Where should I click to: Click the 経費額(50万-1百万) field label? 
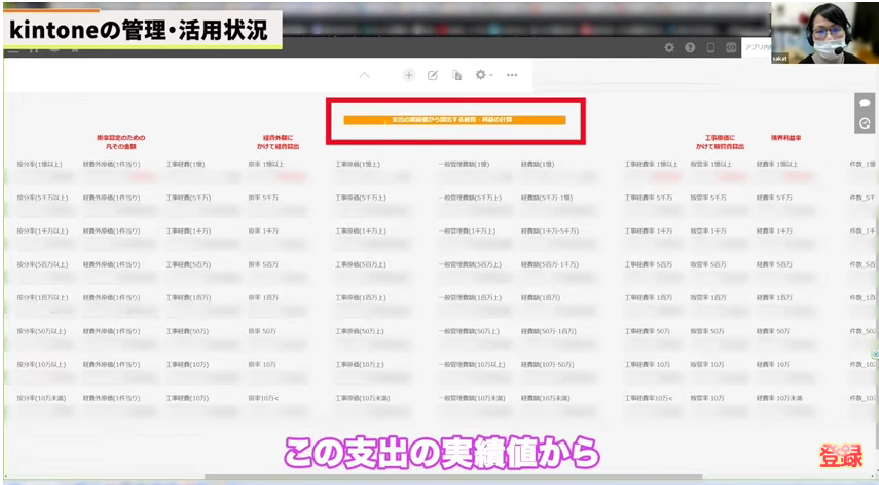tap(548, 331)
